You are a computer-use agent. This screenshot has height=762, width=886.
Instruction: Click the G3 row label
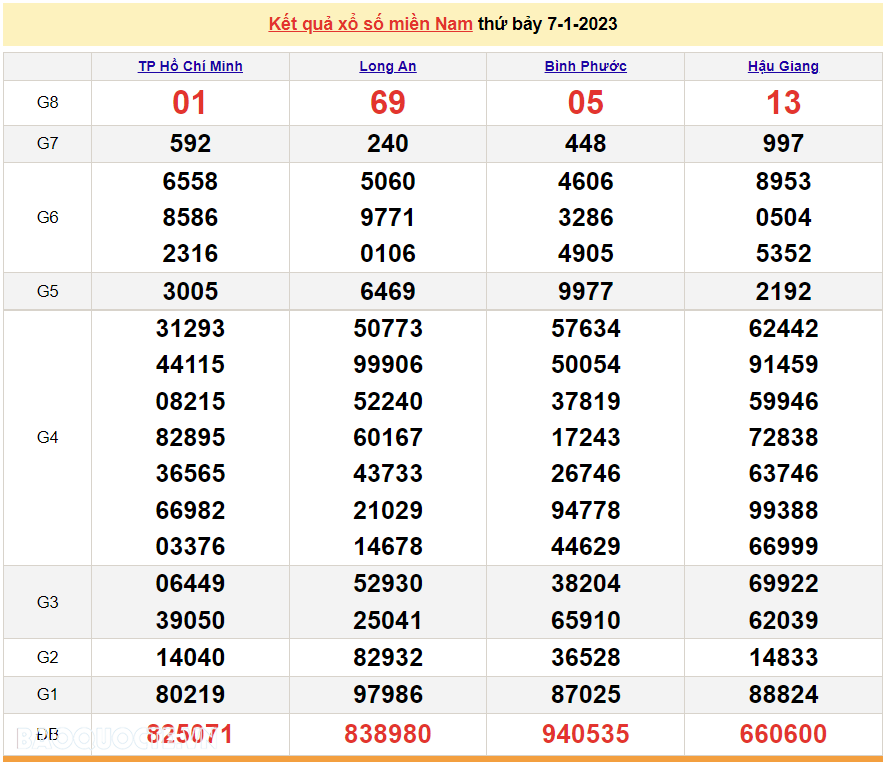pyautogui.click(x=47, y=602)
